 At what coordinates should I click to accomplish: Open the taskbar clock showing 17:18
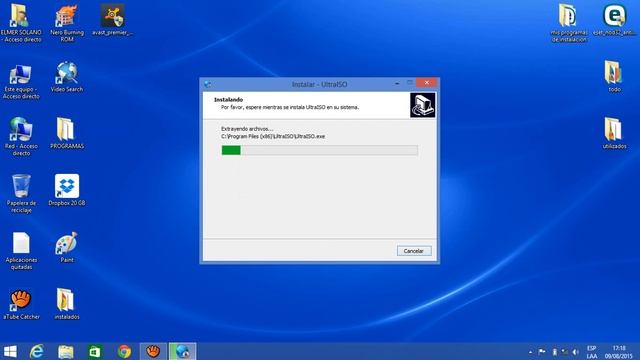tap(619, 352)
